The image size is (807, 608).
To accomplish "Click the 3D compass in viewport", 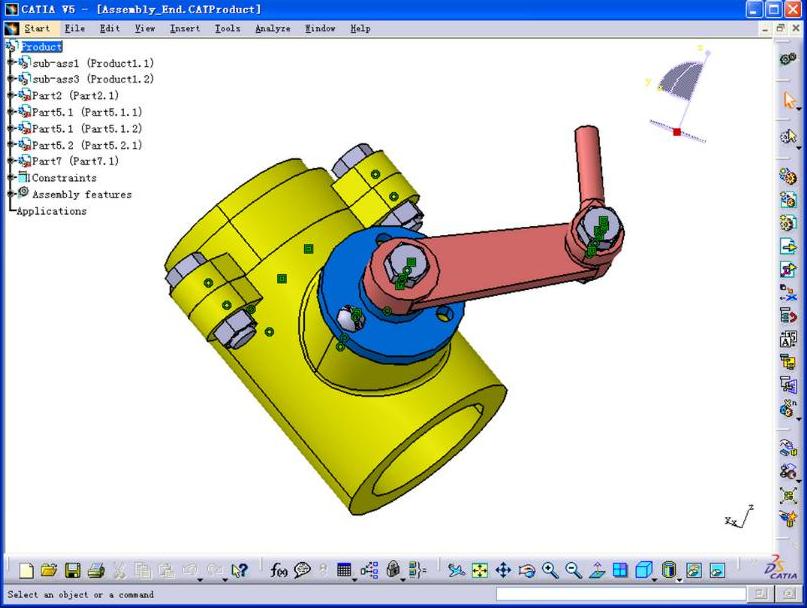I will pyautogui.click(x=678, y=93).
